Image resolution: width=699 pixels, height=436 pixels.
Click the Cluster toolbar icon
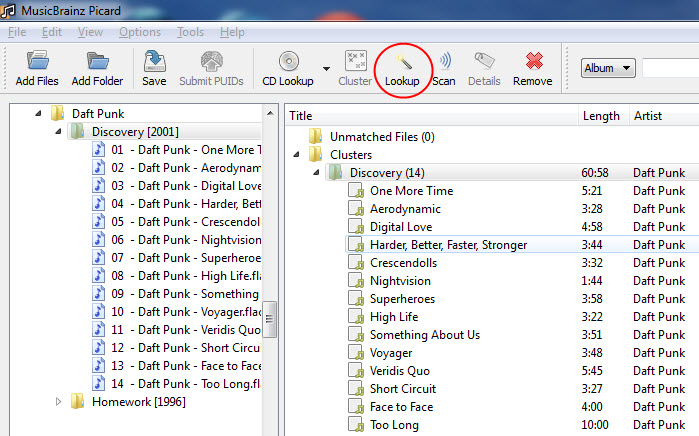[x=355, y=60]
